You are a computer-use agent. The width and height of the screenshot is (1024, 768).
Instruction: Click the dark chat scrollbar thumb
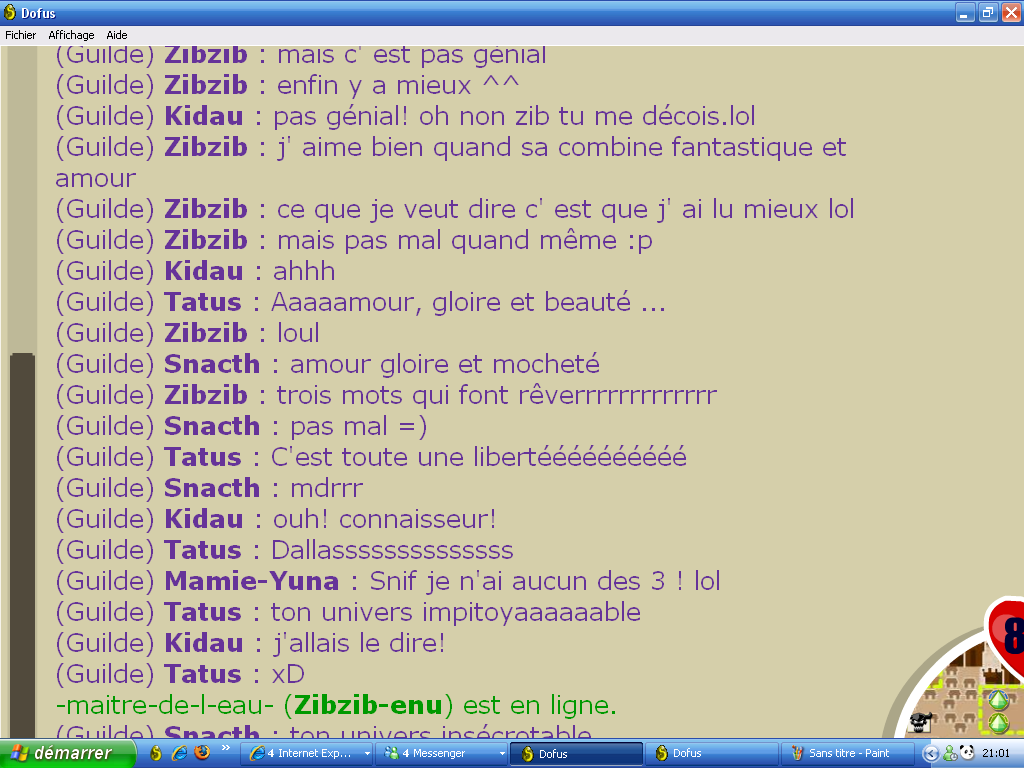(x=22, y=545)
